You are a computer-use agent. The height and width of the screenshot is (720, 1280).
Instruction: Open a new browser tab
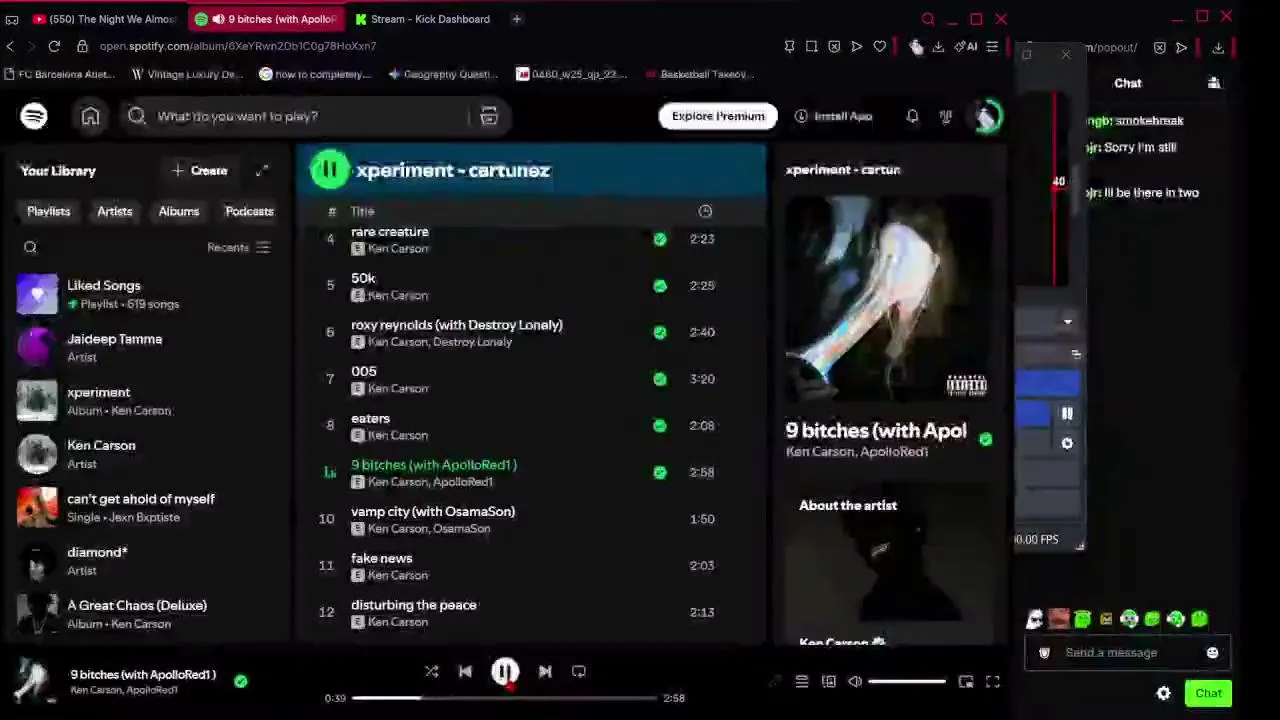pyautogui.click(x=517, y=19)
